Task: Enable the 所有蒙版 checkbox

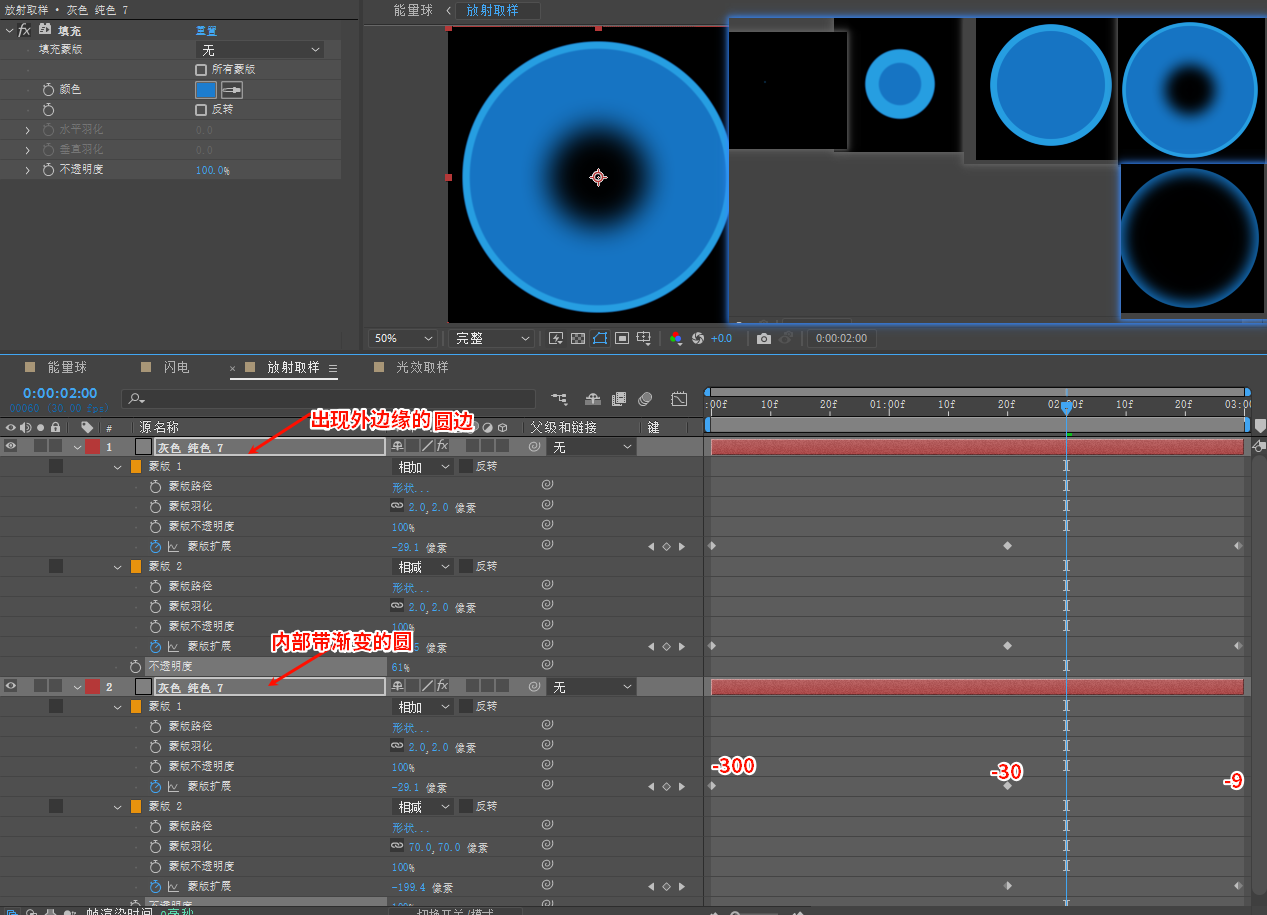Action: 201,70
